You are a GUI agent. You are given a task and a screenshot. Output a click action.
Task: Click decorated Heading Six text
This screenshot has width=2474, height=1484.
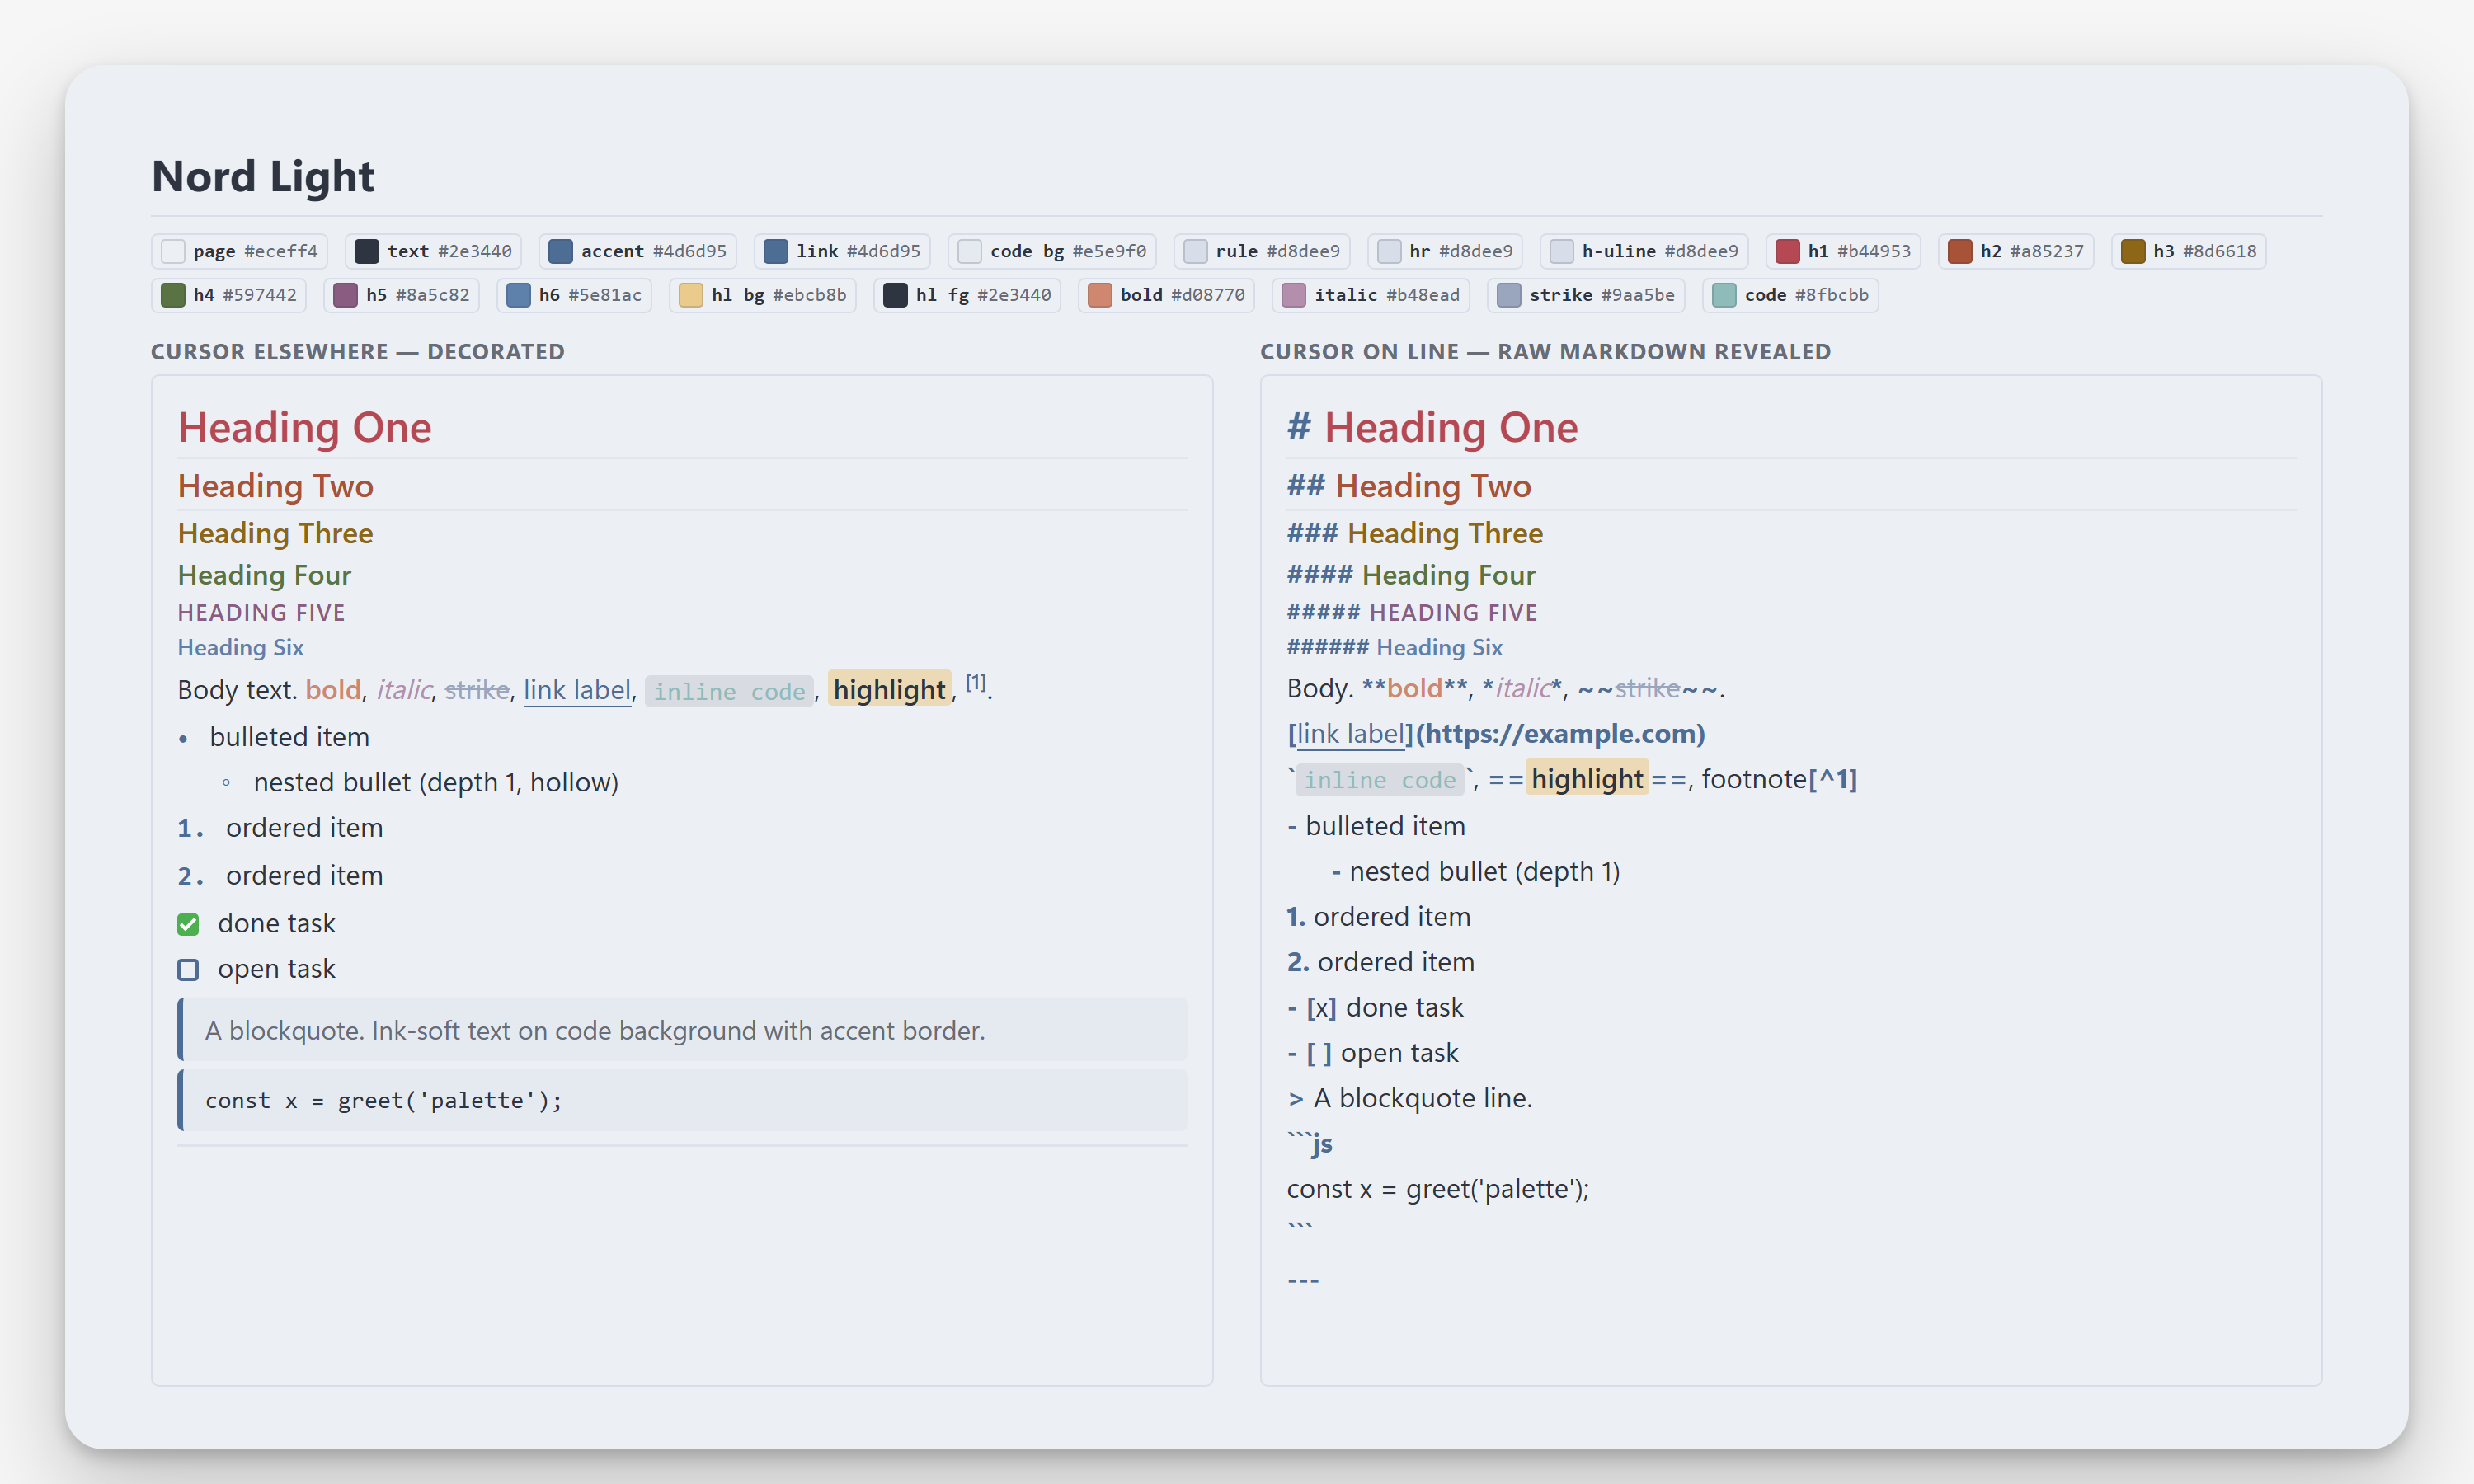coord(240,648)
